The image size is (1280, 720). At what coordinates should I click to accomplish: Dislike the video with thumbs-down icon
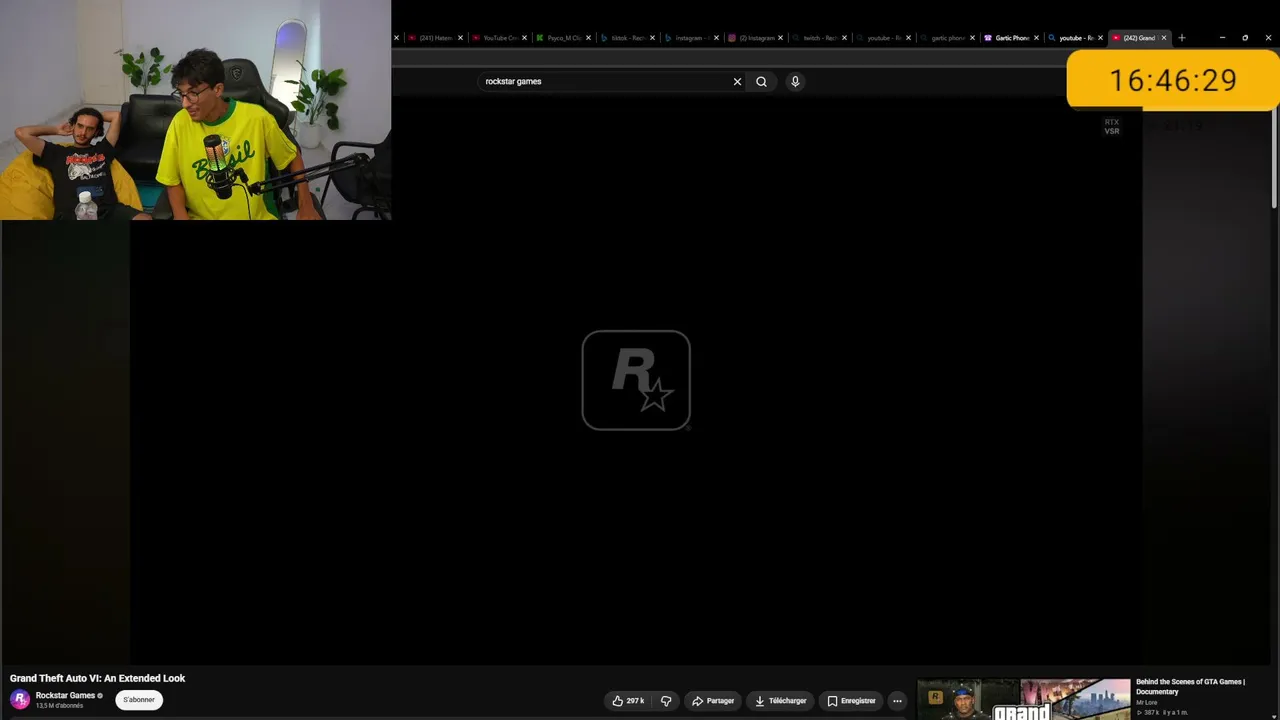[666, 701]
